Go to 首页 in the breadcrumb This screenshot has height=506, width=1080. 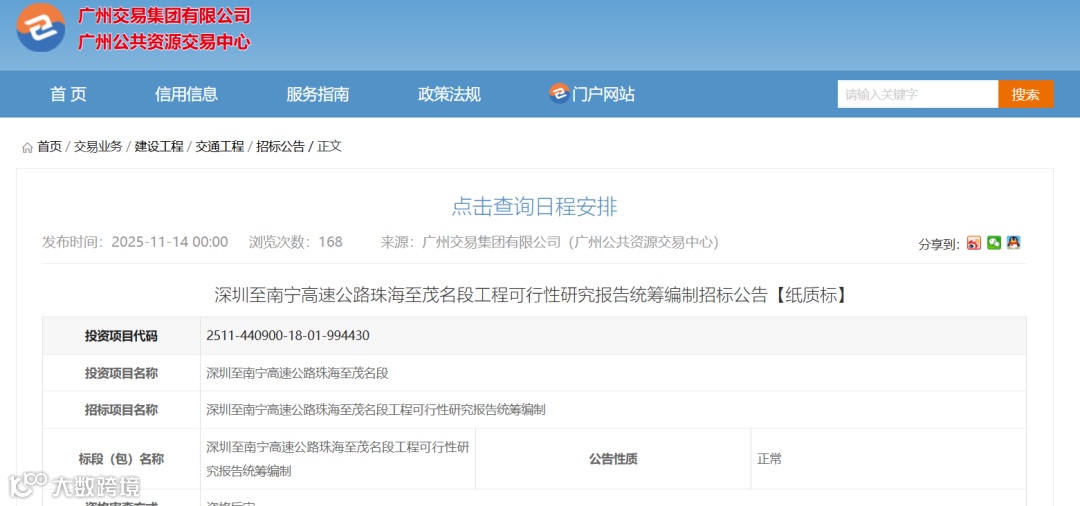pos(50,147)
